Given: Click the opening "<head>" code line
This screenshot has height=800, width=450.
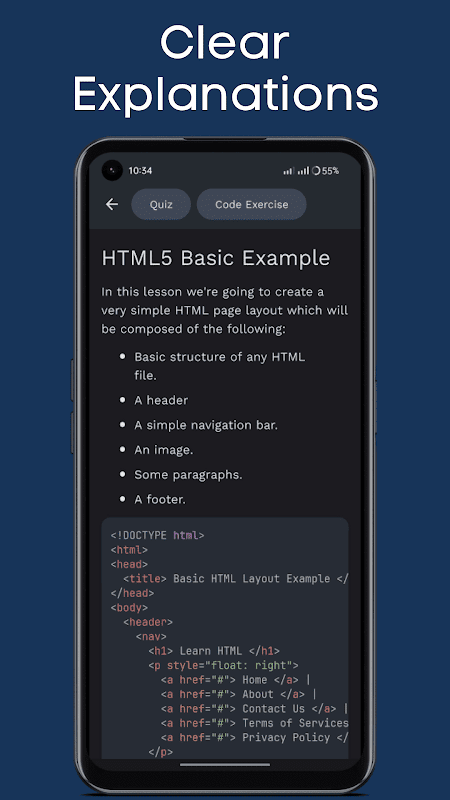Looking at the screenshot, I should click(129, 564).
